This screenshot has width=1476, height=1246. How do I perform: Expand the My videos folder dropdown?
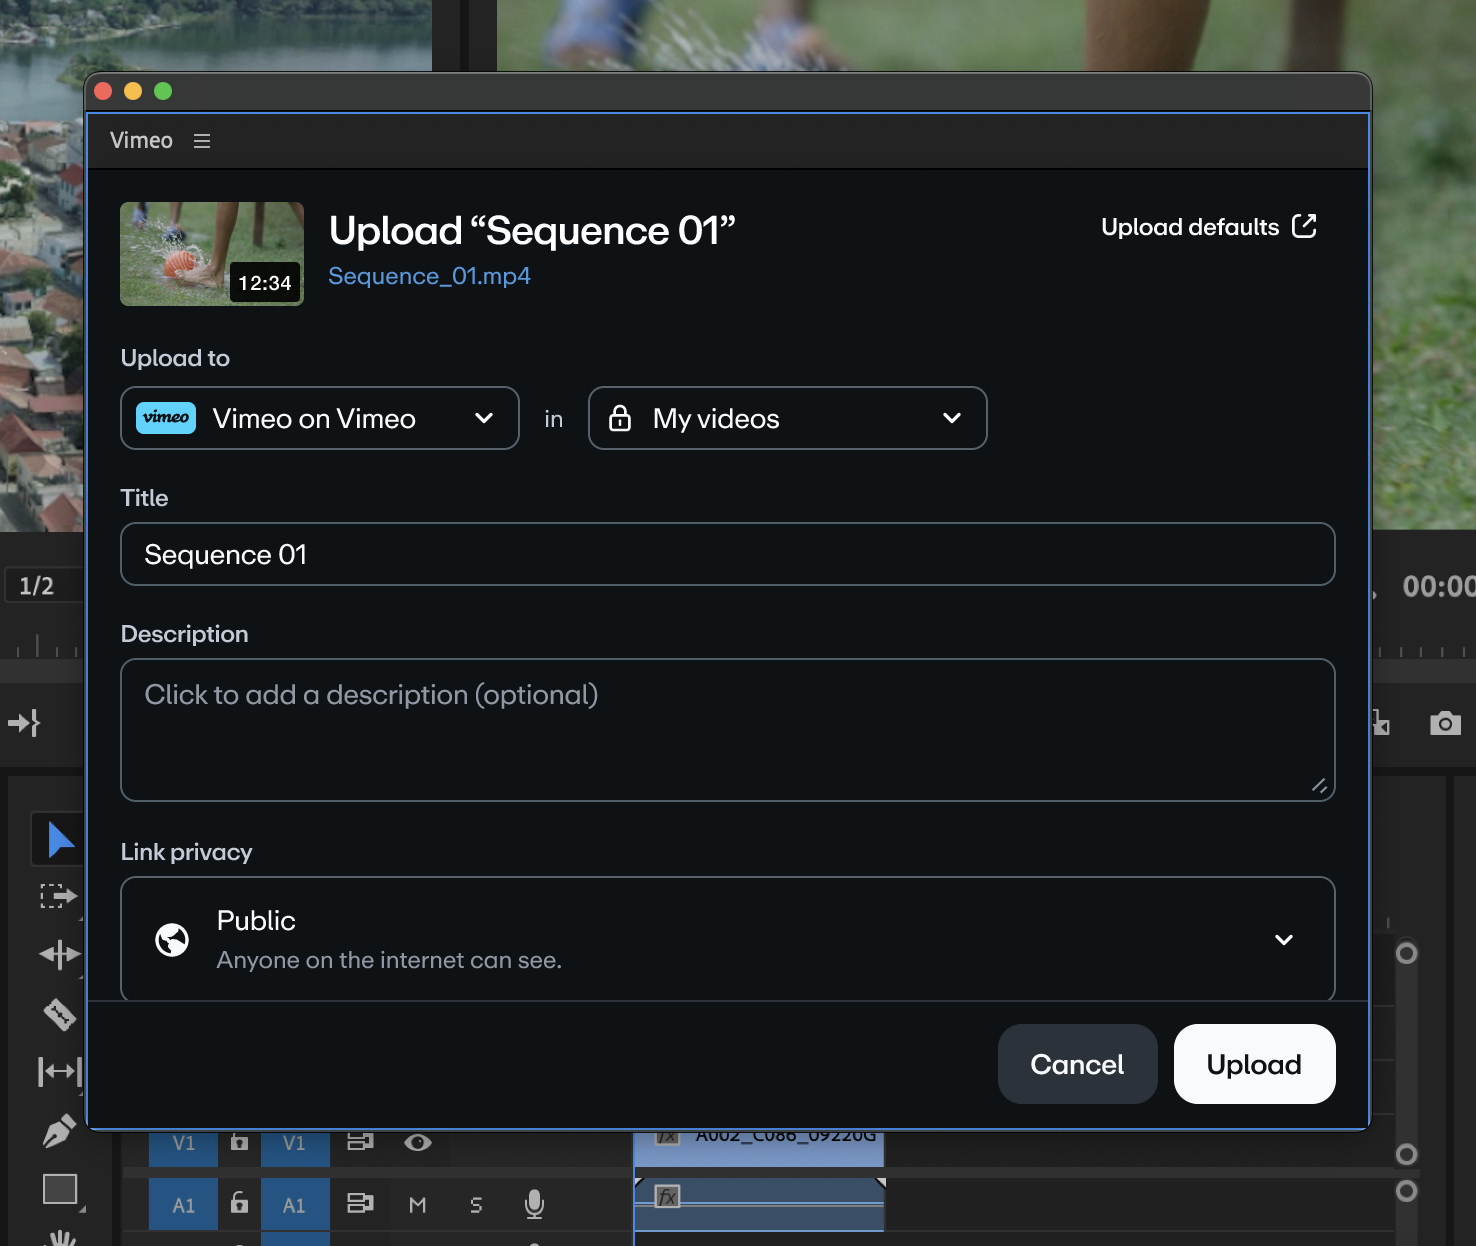click(787, 418)
